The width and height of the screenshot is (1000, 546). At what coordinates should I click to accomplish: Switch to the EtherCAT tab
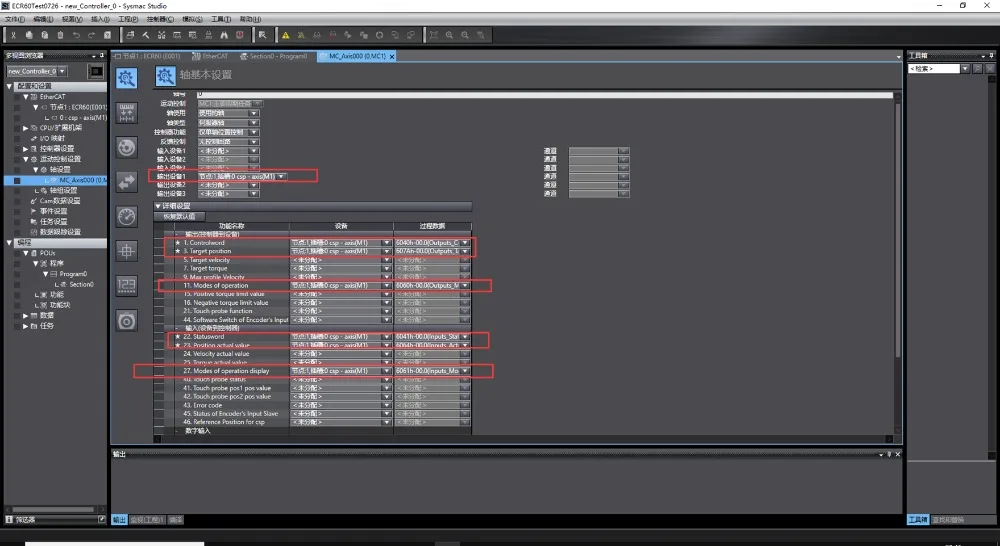point(210,56)
